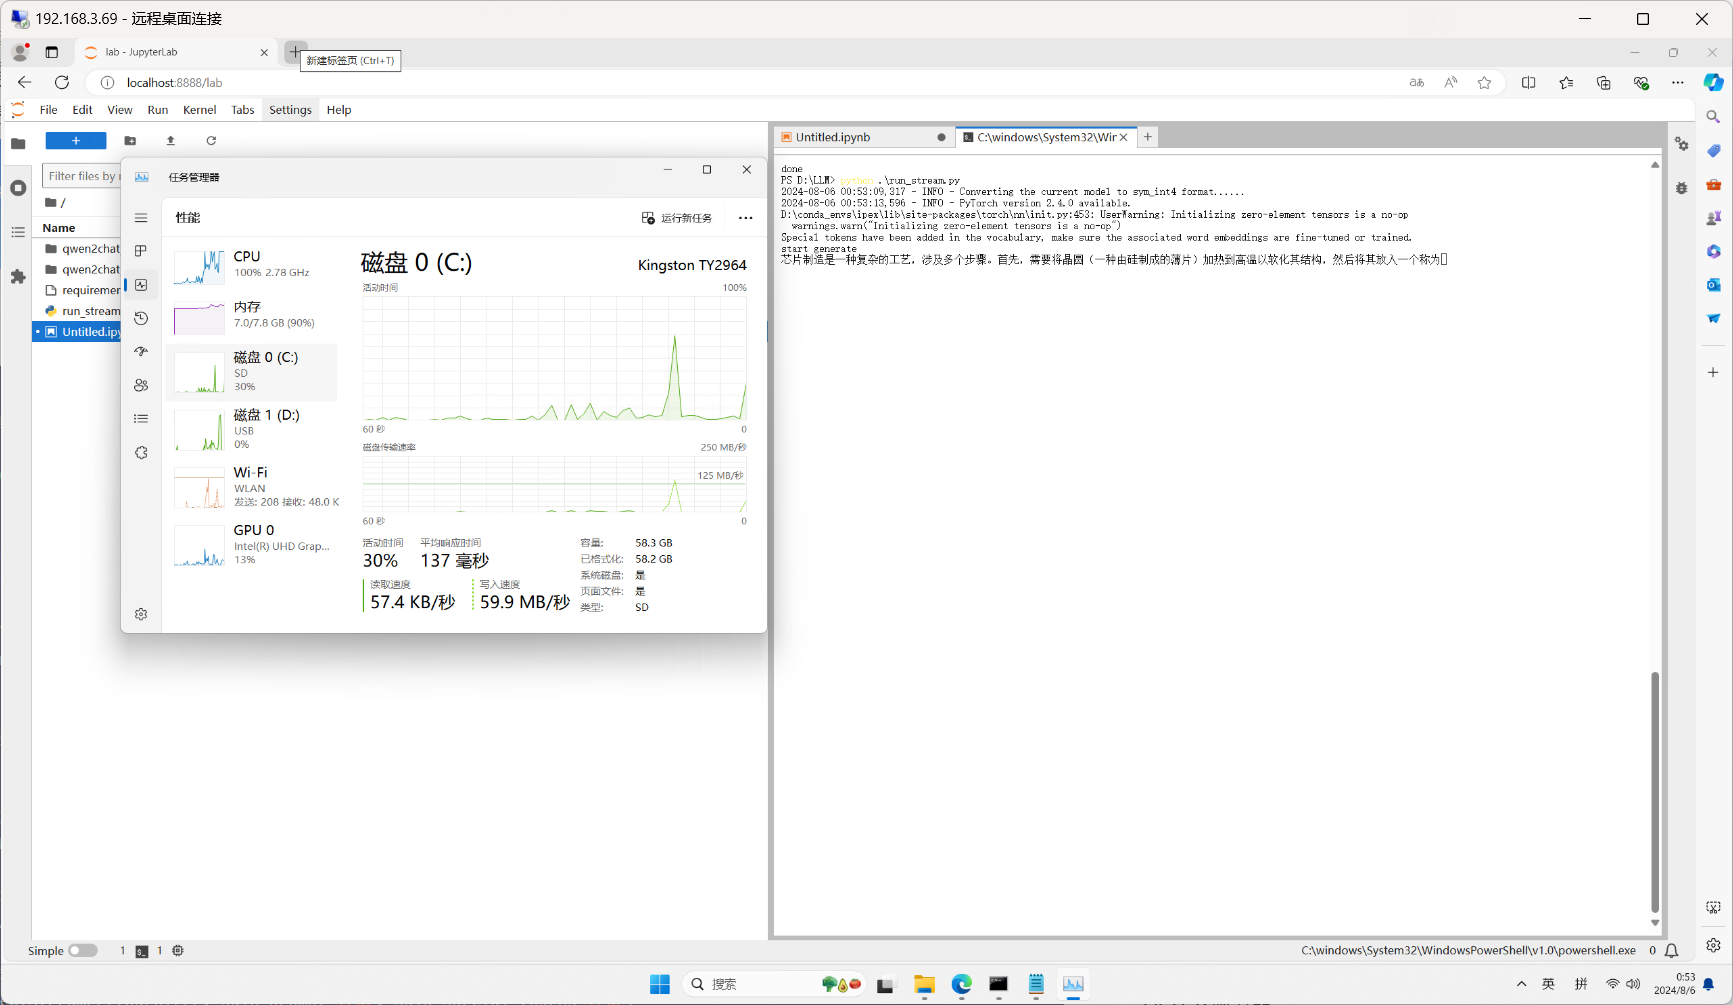Open Running Terminals and Kernels panel
The image size is (1733, 1005).
click(18, 188)
